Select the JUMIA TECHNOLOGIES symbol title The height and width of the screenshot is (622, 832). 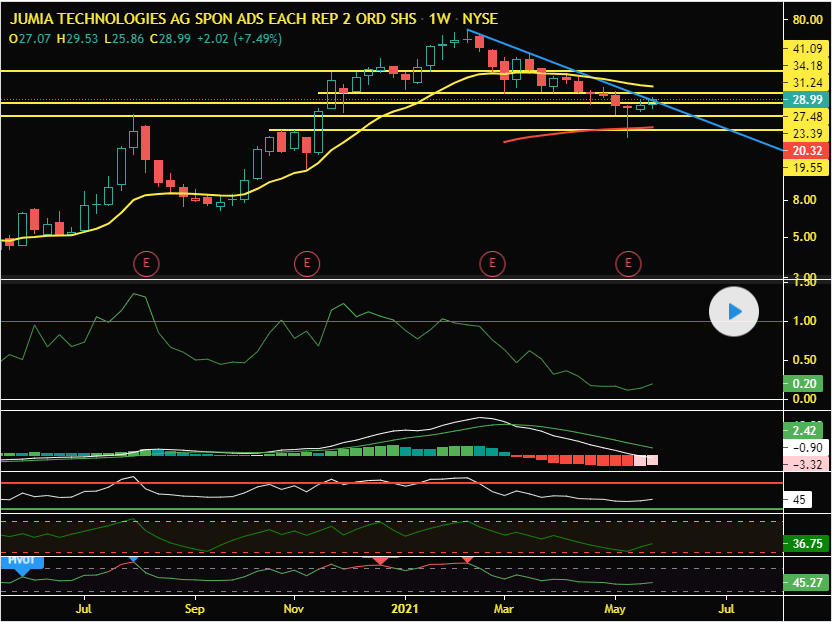point(213,20)
